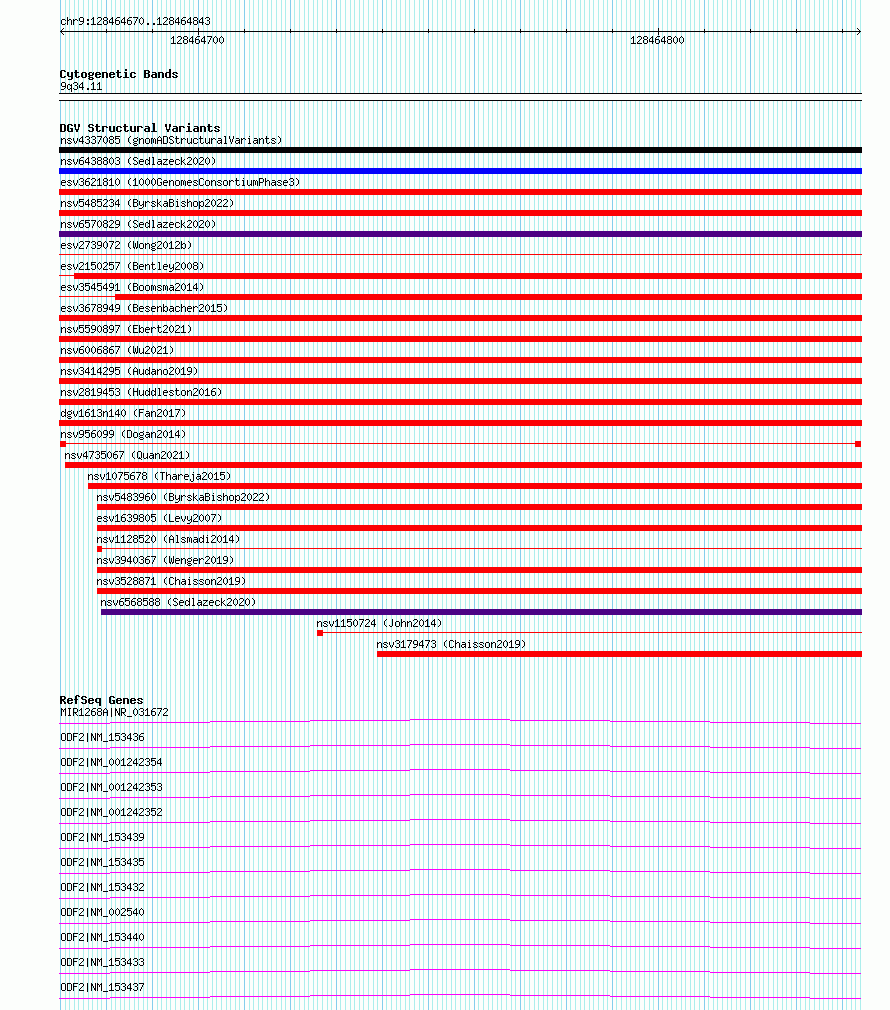Click the nsv3179473 (Chaisson2019) label
The height and width of the screenshot is (1010, 890).
[x=451, y=644]
